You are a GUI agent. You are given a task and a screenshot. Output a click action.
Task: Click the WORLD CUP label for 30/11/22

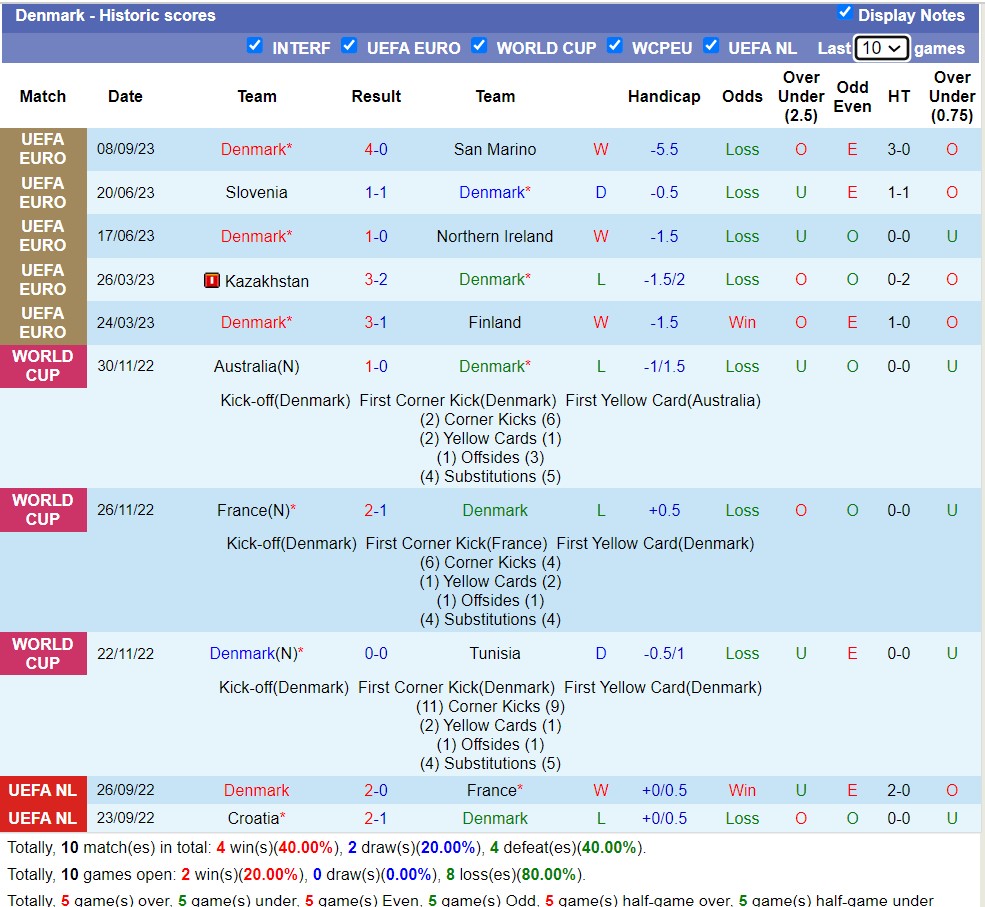coord(43,366)
